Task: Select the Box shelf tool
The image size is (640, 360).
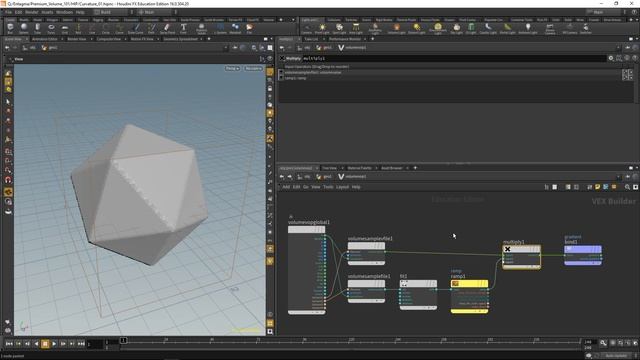Action: 10,29
